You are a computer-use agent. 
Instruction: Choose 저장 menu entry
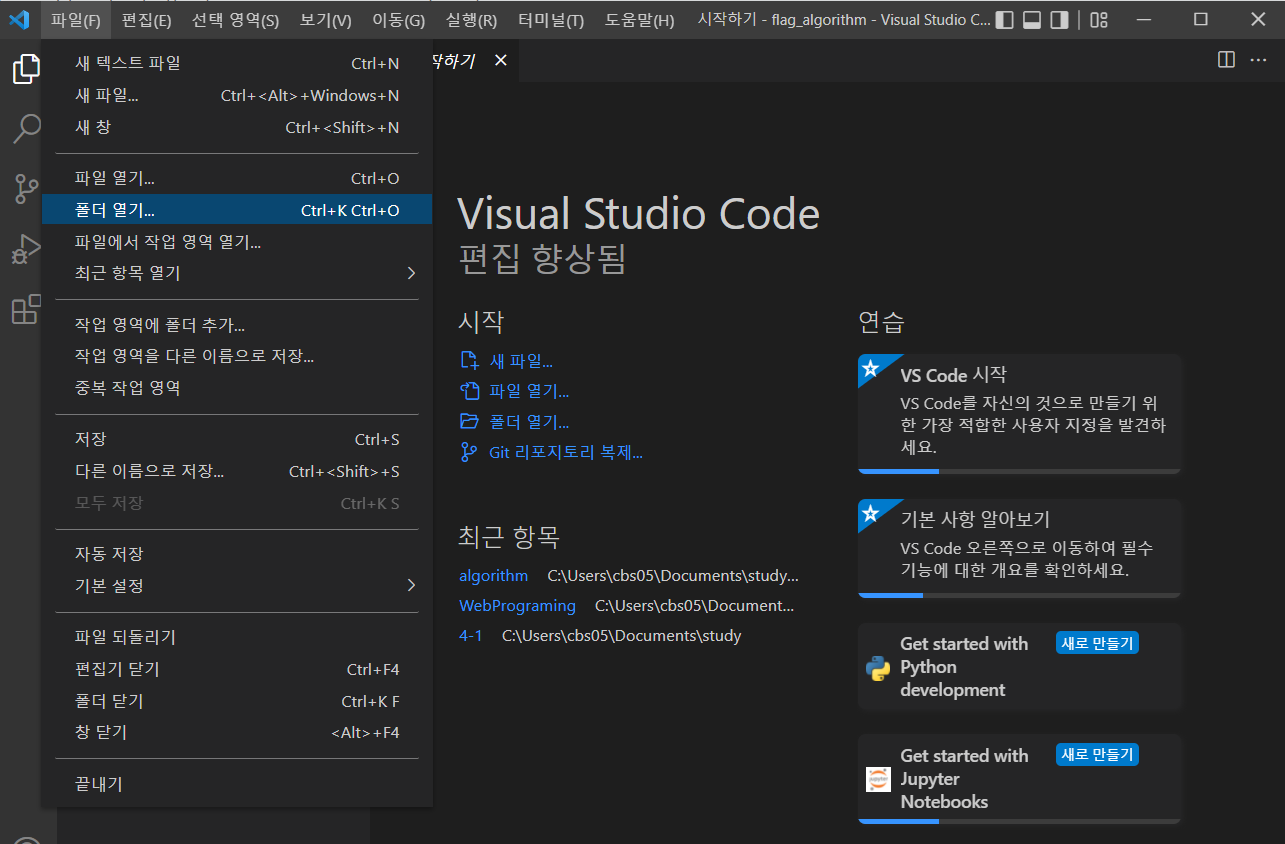(x=236, y=440)
